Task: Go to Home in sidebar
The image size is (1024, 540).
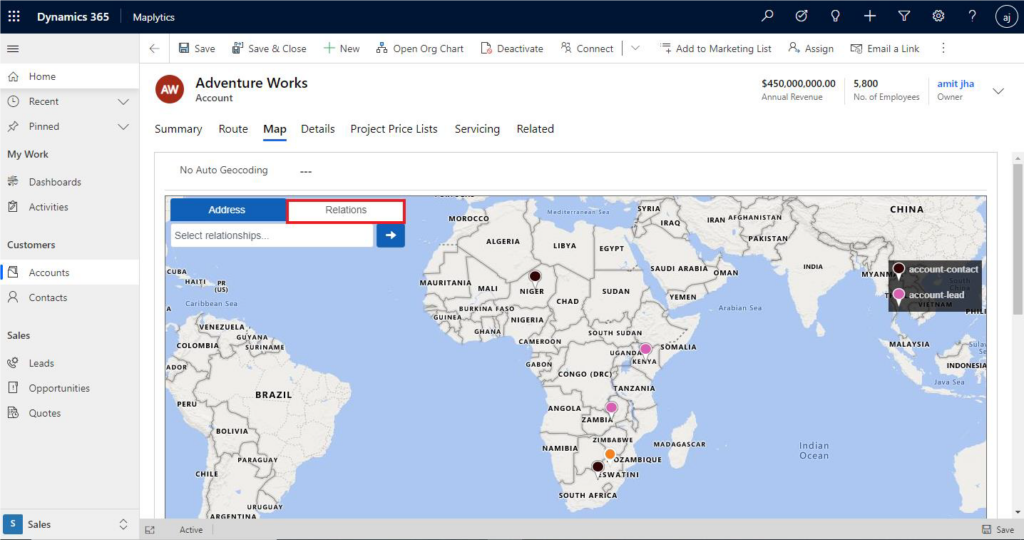Action: [69, 76]
